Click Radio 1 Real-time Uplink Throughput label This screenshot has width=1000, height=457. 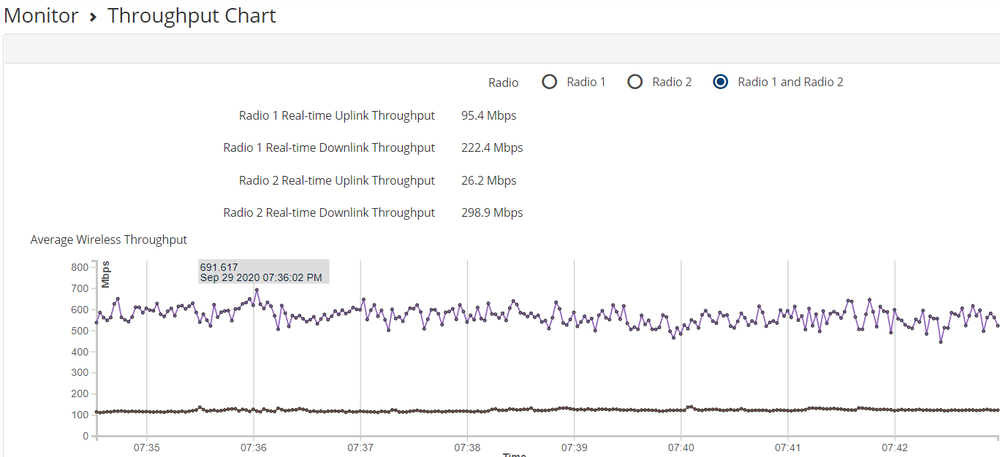[337, 116]
